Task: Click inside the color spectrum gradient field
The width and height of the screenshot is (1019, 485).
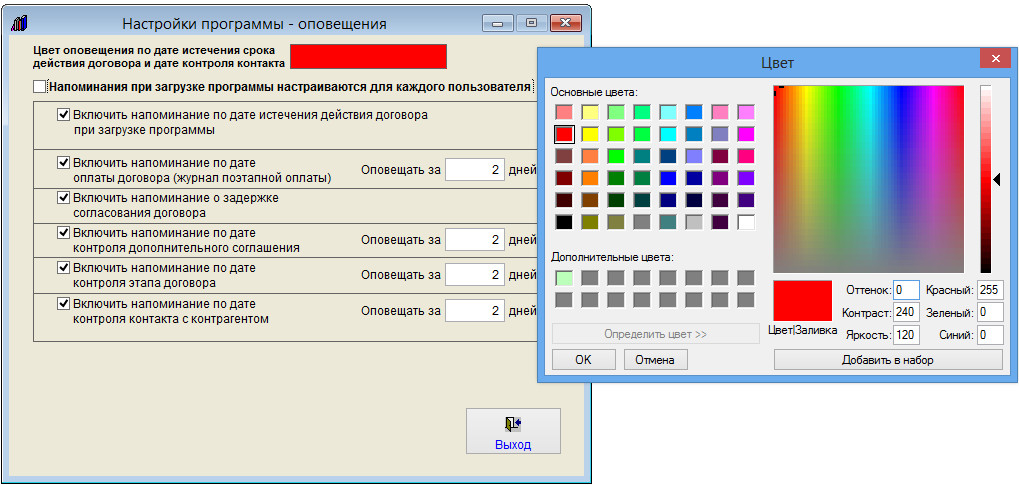Action: tap(869, 179)
